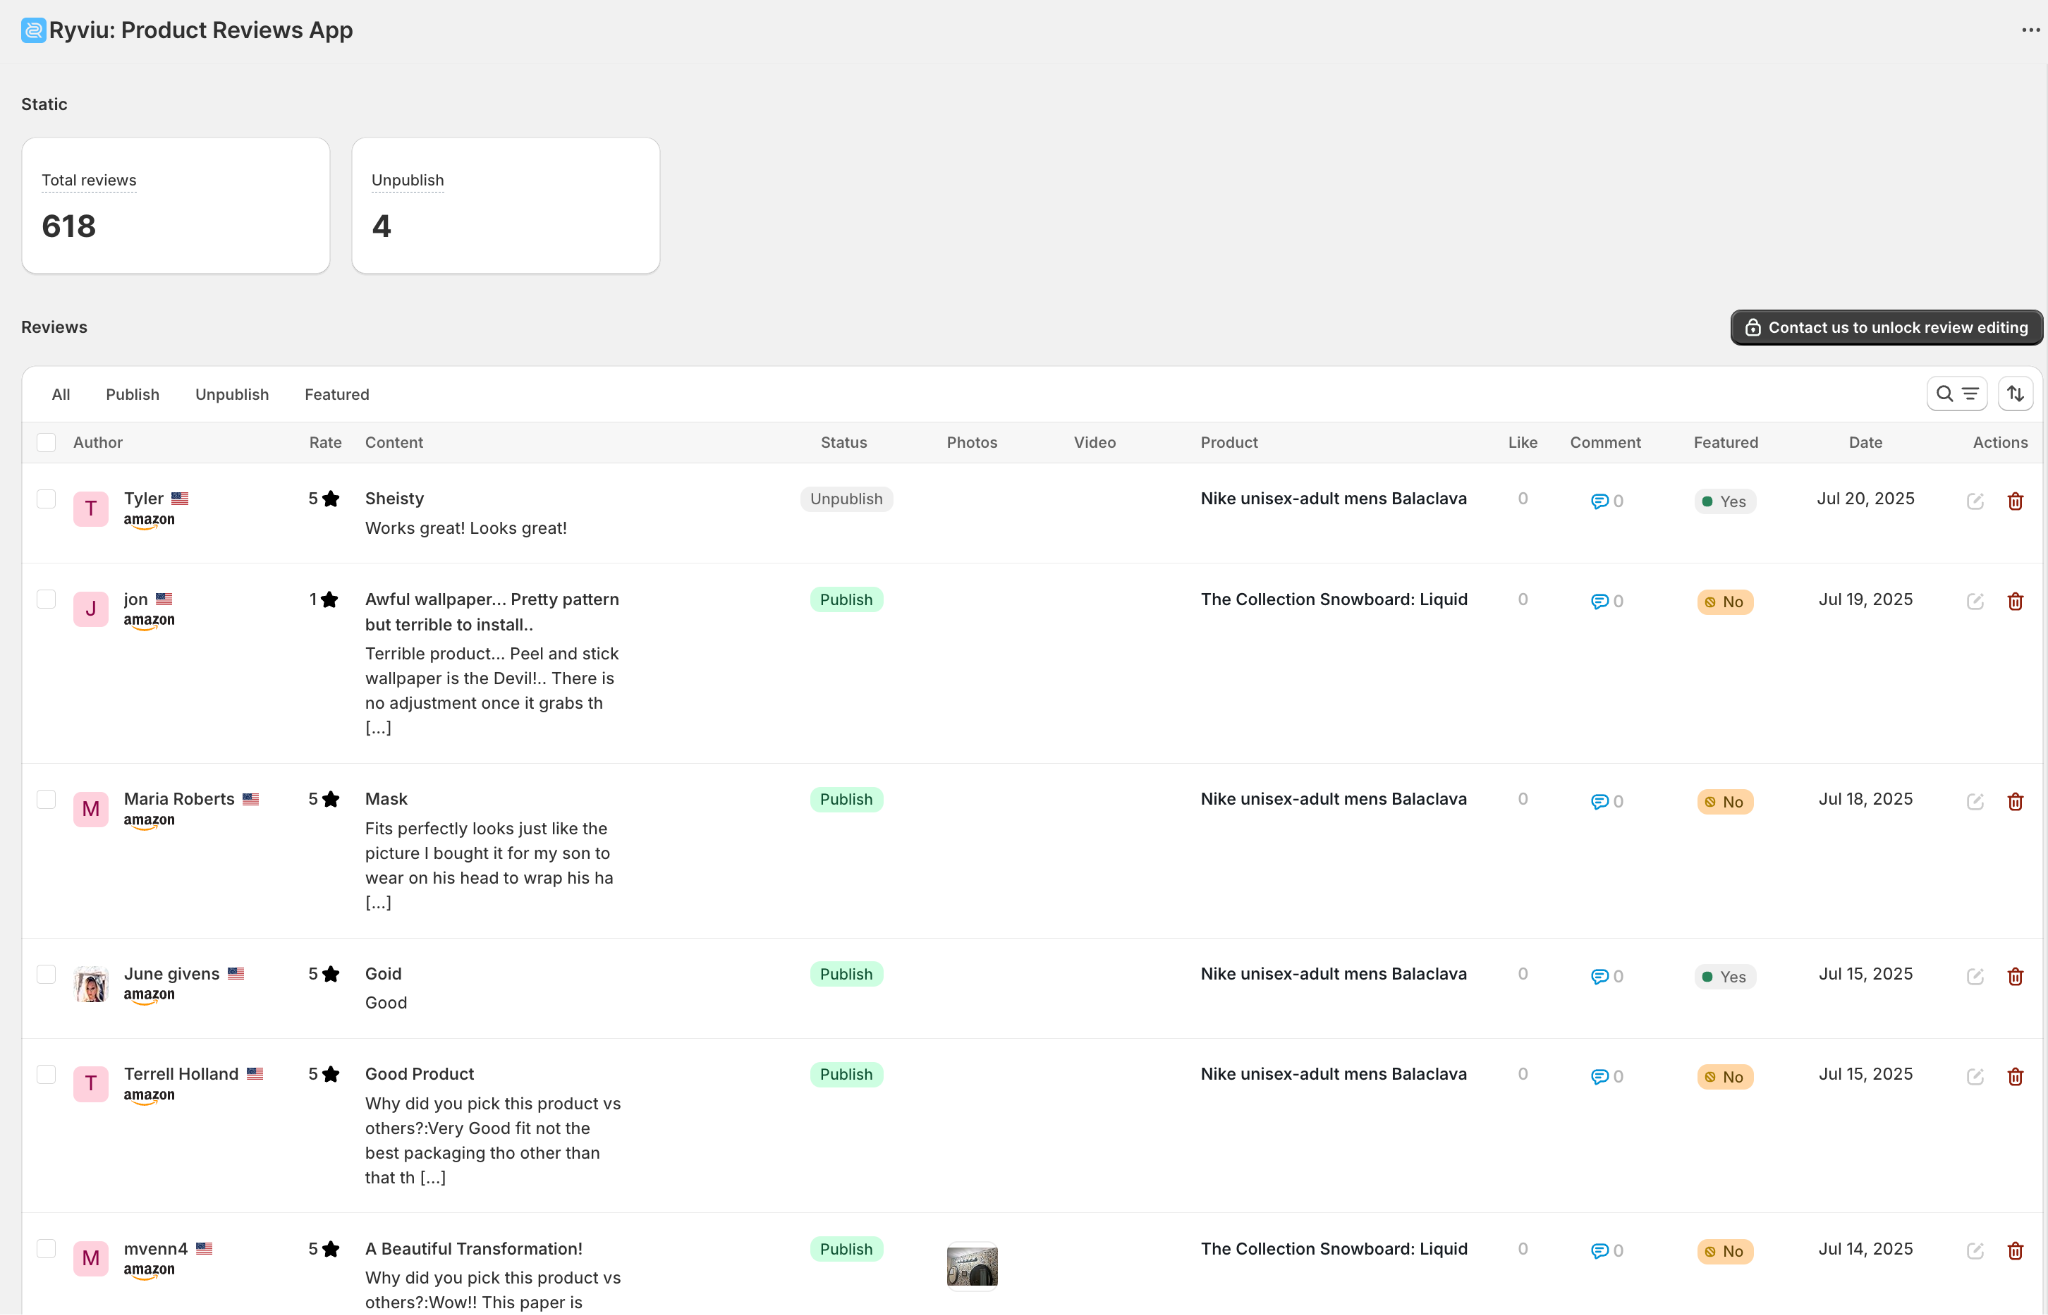Open photo thumbnail in mvenn4's review
This screenshot has height=1315, width=2048.
click(x=972, y=1266)
